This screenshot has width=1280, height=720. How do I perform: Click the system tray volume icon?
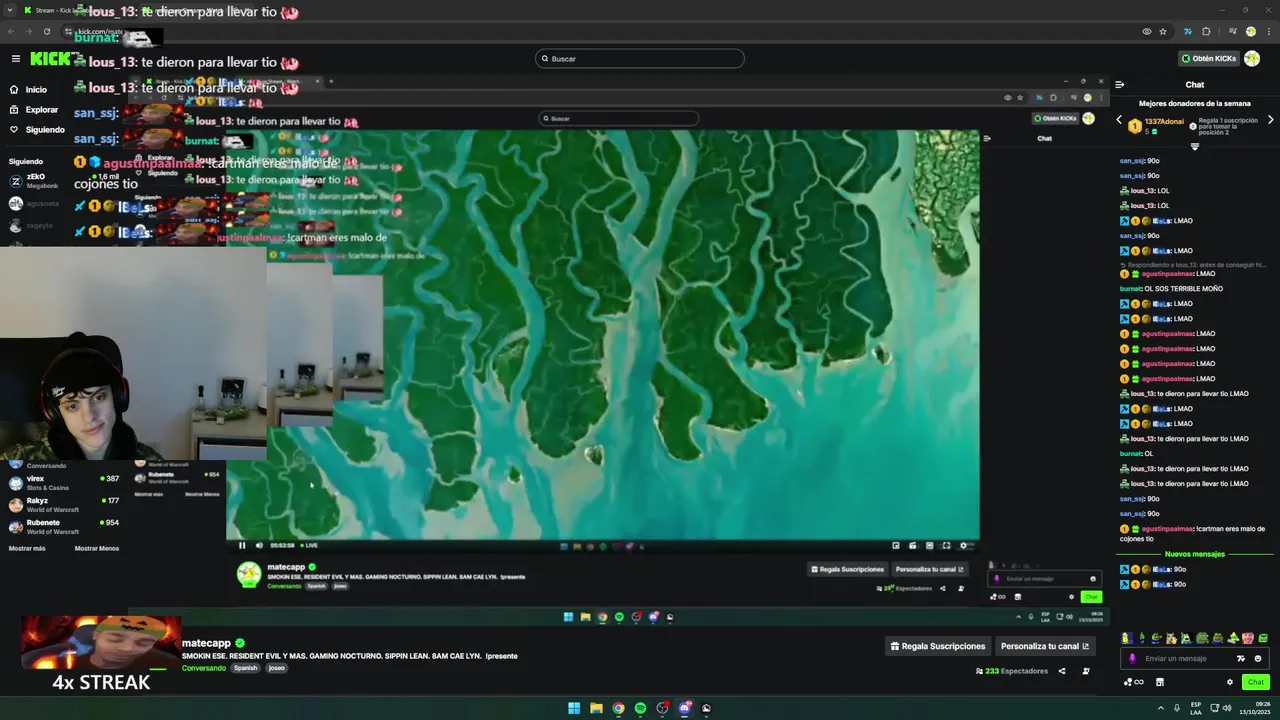pos(1227,708)
